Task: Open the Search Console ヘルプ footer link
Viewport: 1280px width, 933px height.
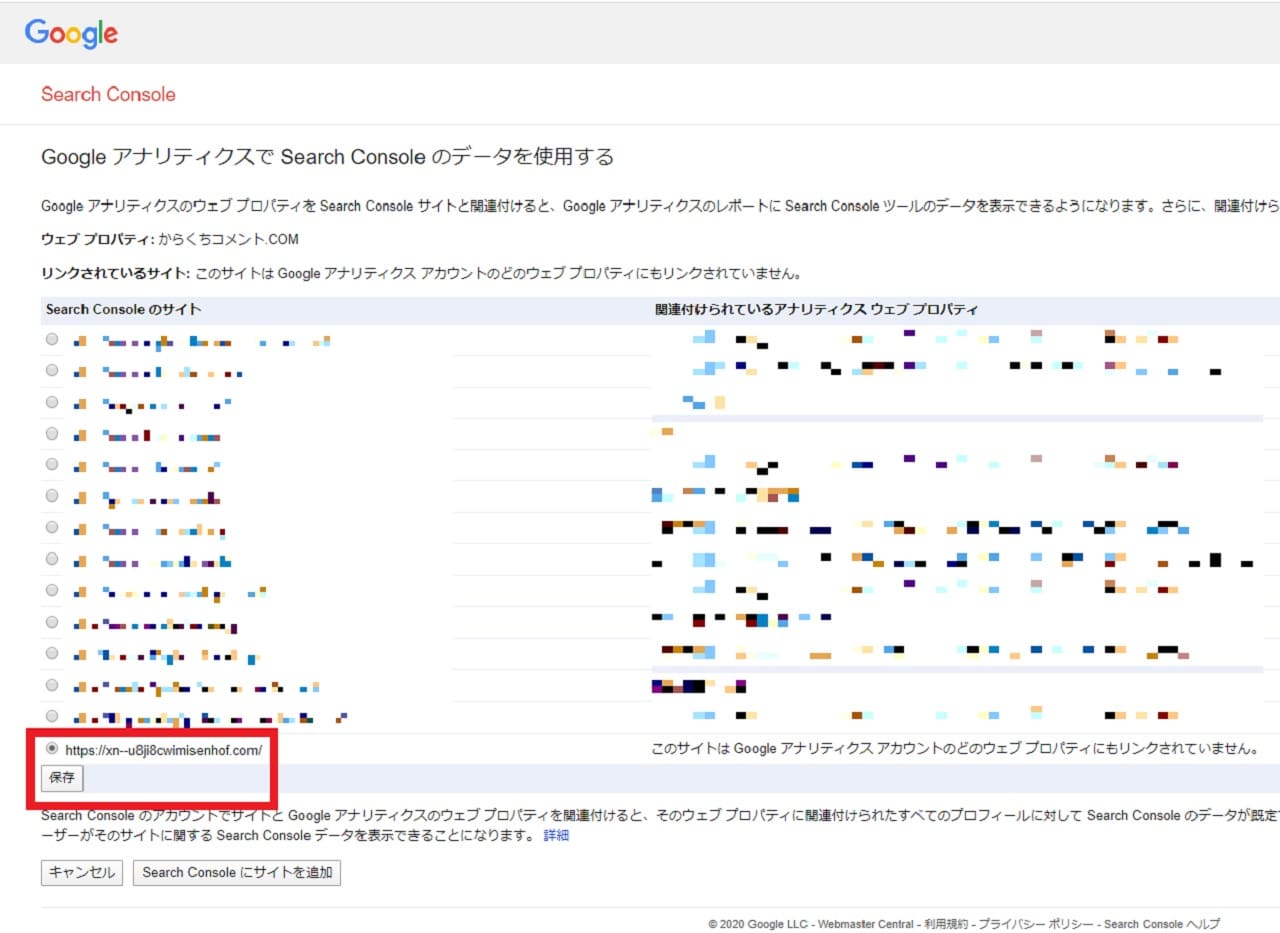Action: (x=1161, y=924)
